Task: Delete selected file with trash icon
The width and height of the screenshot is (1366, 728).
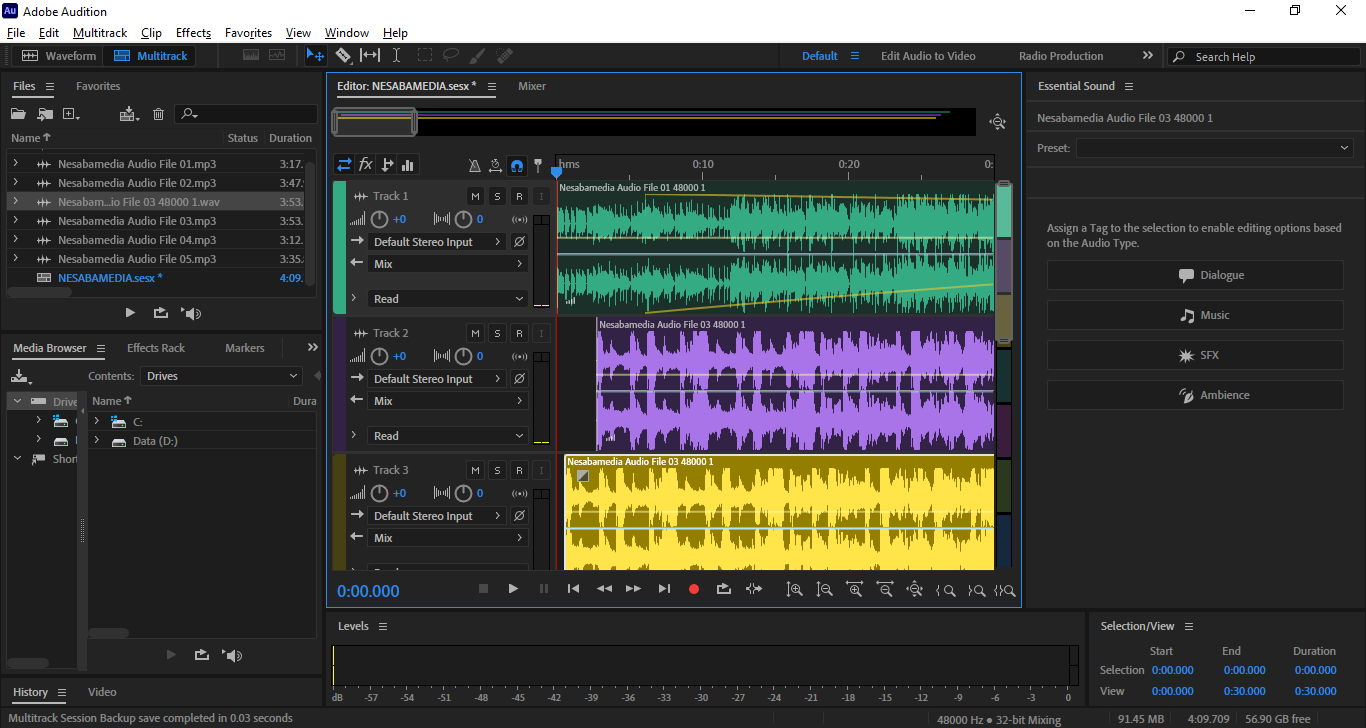Action: pyautogui.click(x=158, y=114)
